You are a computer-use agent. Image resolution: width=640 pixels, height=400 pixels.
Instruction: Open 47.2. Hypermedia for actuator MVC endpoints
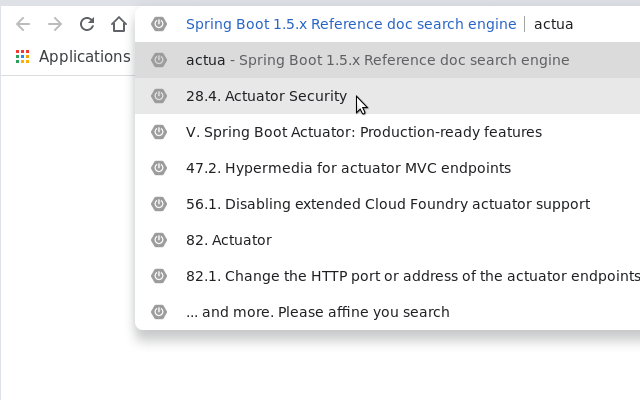point(348,168)
